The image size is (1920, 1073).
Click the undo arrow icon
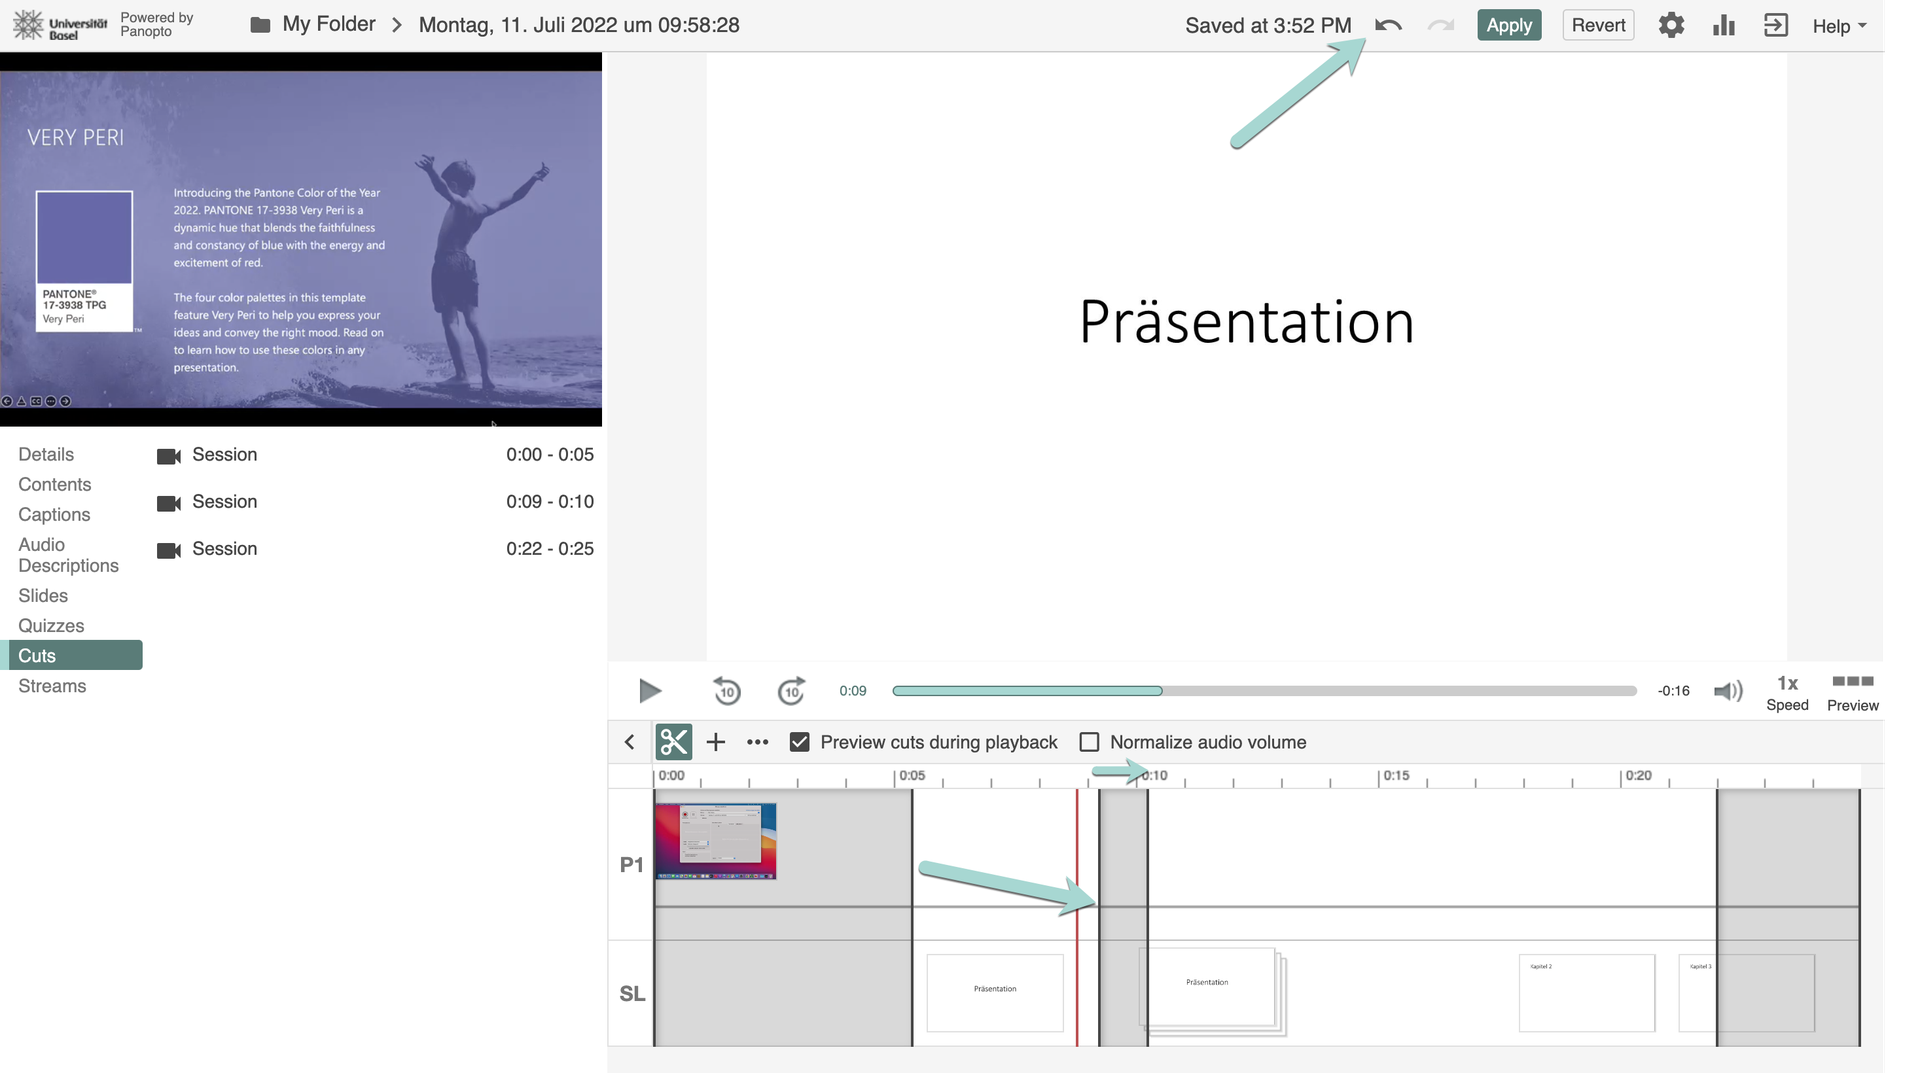1388,26
